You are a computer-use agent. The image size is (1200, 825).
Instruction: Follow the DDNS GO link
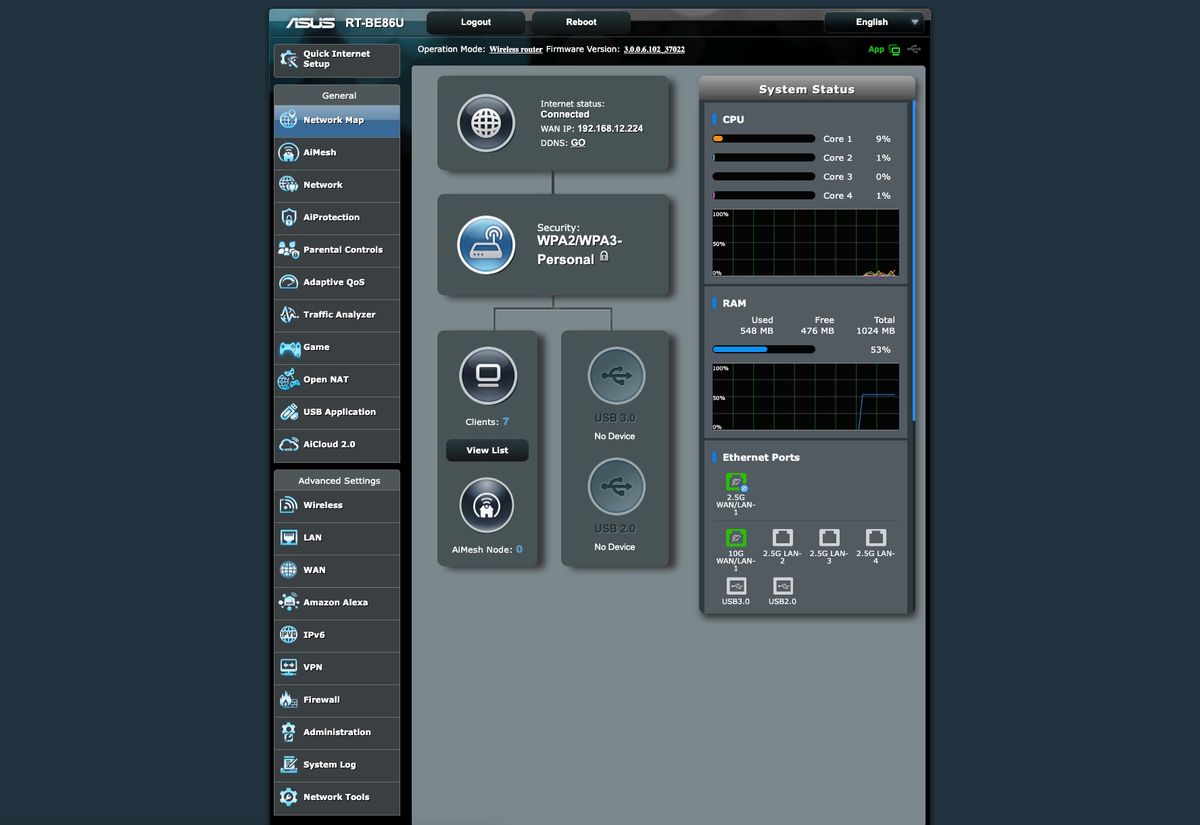tap(578, 143)
